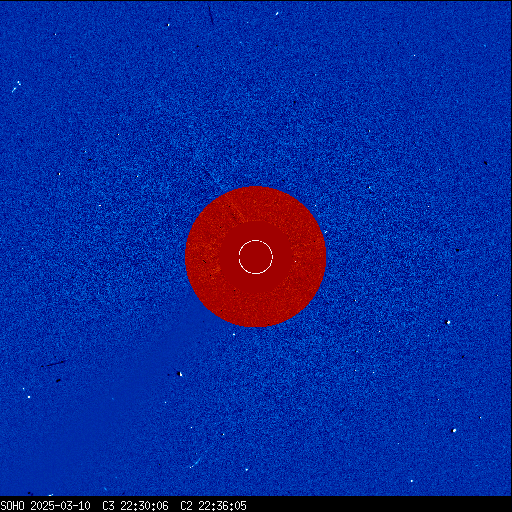The width and height of the screenshot is (512, 512).
Task: Click the C3 22:30:06 timestamp
Action: (x=135, y=506)
